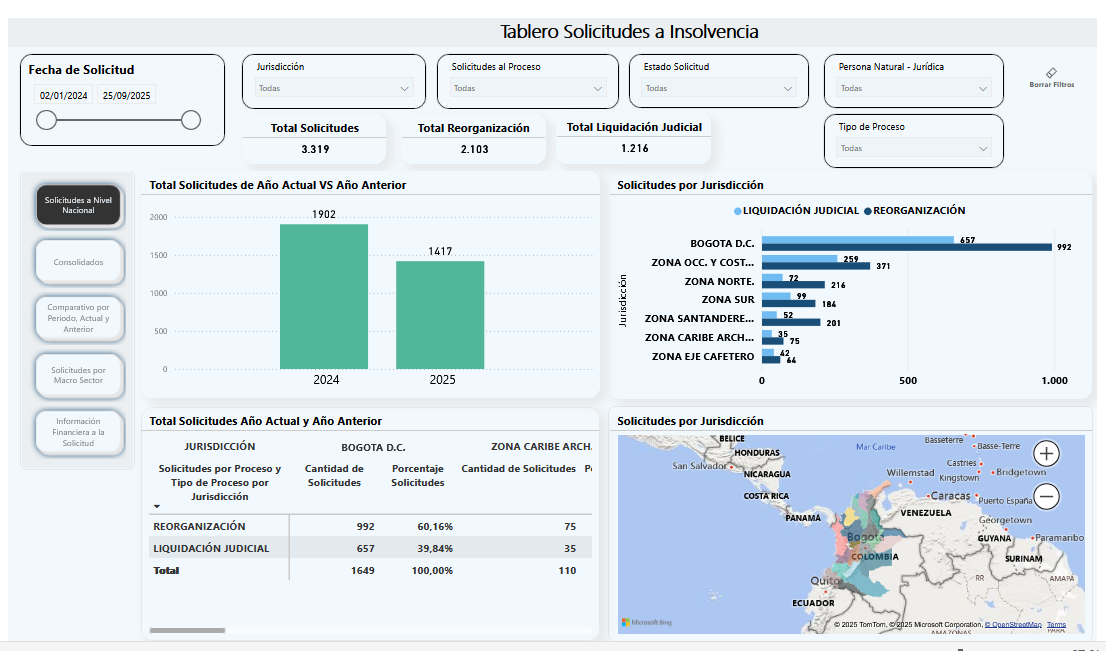Zoom out the map with minus icon
1106x651 pixels.
click(1047, 495)
